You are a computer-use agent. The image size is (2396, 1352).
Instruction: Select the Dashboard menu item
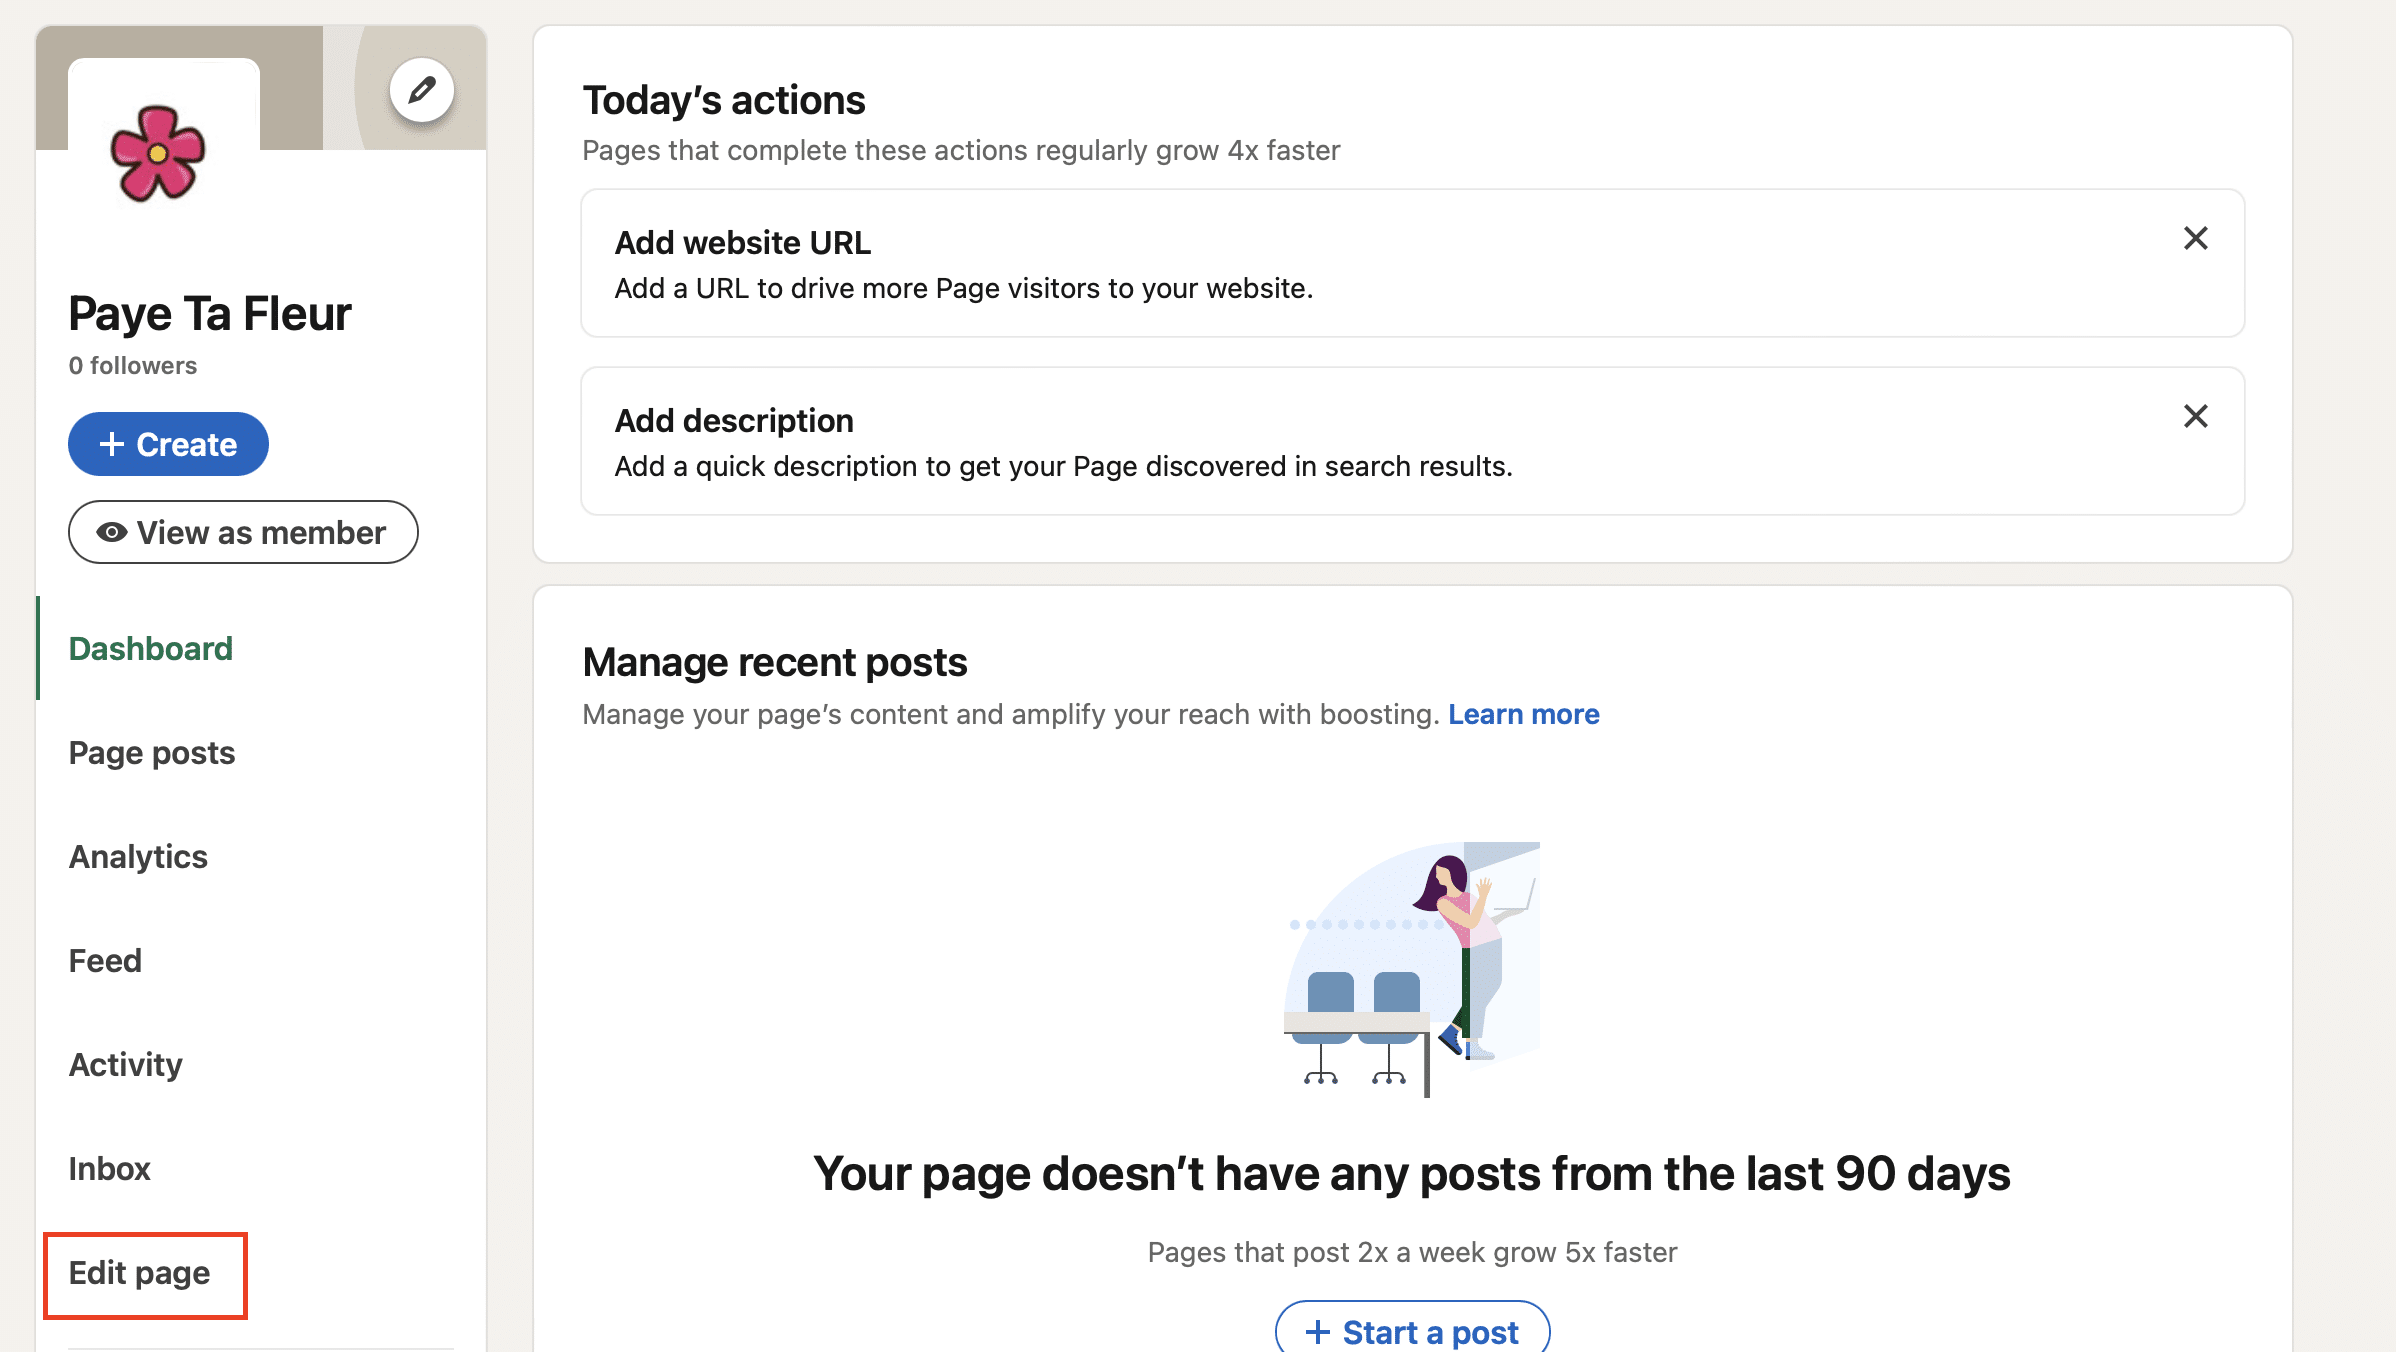148,648
